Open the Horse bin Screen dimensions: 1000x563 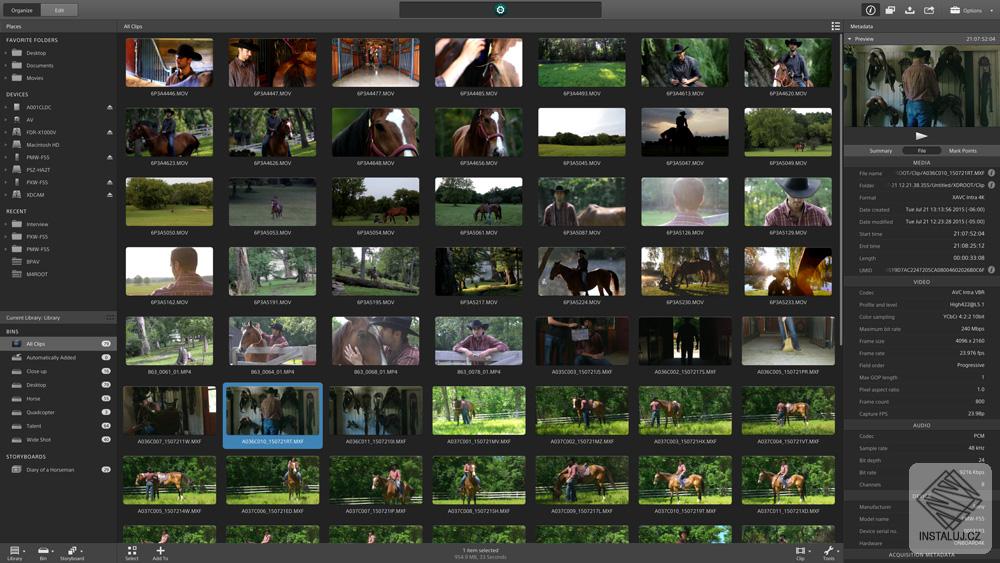tap(58, 398)
